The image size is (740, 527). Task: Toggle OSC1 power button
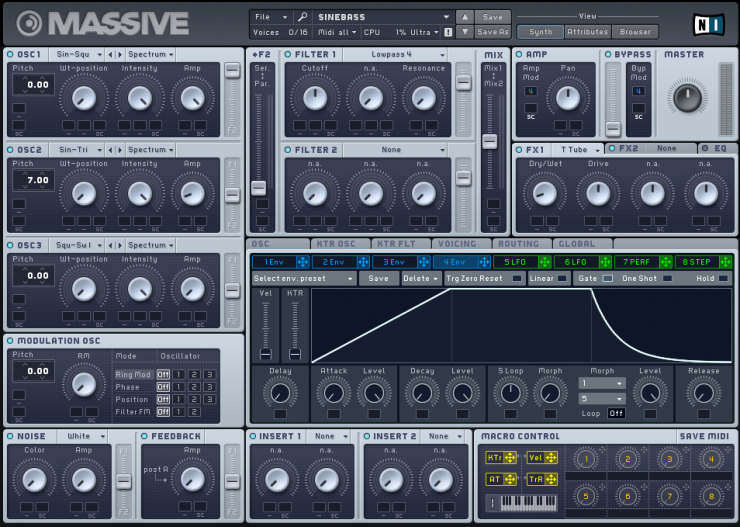(10, 55)
